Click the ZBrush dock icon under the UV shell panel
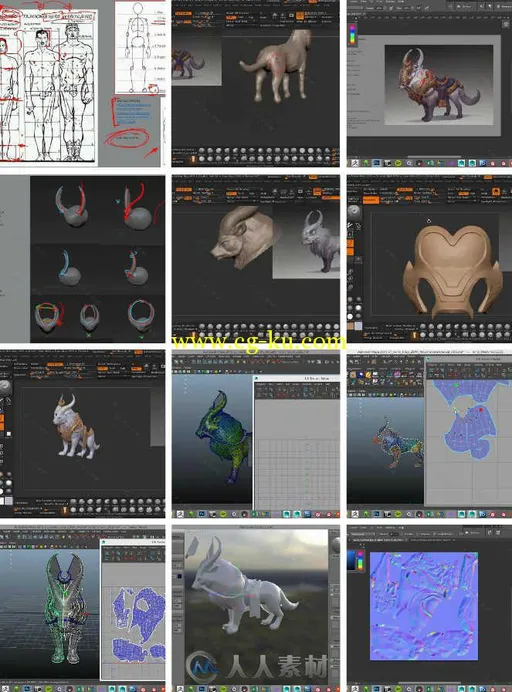This screenshot has height=692, width=512. (355, 514)
